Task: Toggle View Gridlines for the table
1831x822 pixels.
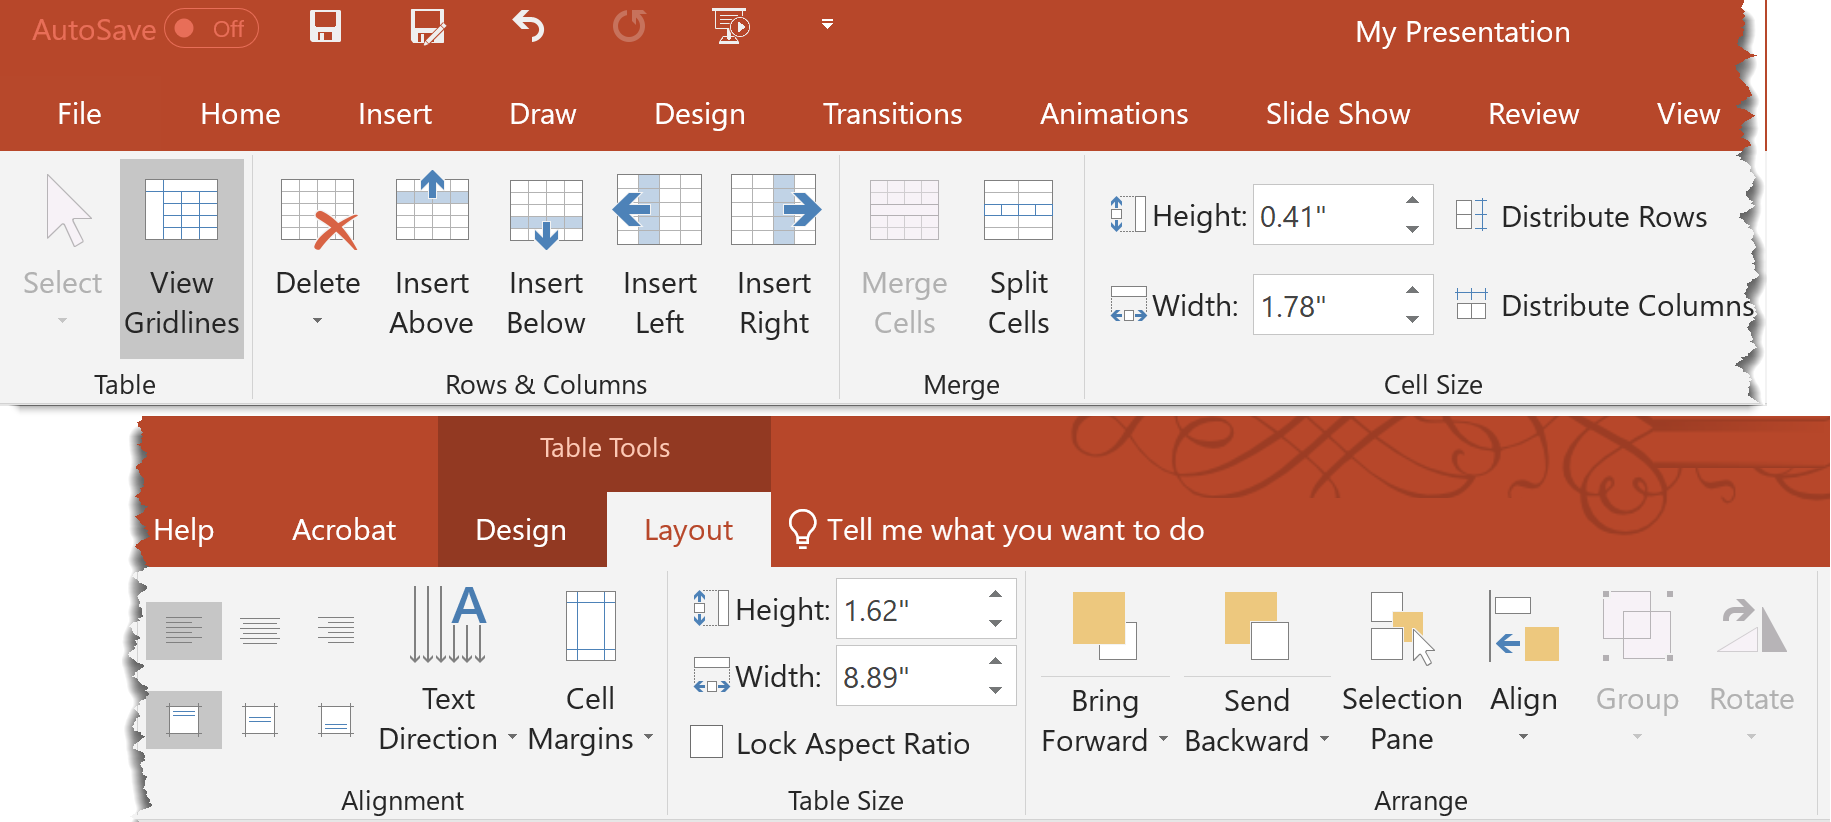Action: [x=181, y=258]
